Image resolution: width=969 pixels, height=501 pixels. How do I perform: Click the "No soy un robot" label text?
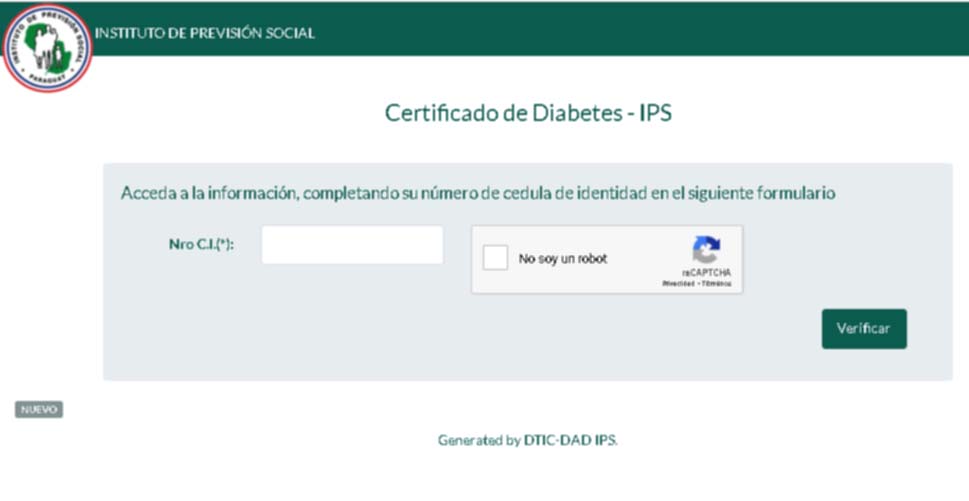(562, 260)
